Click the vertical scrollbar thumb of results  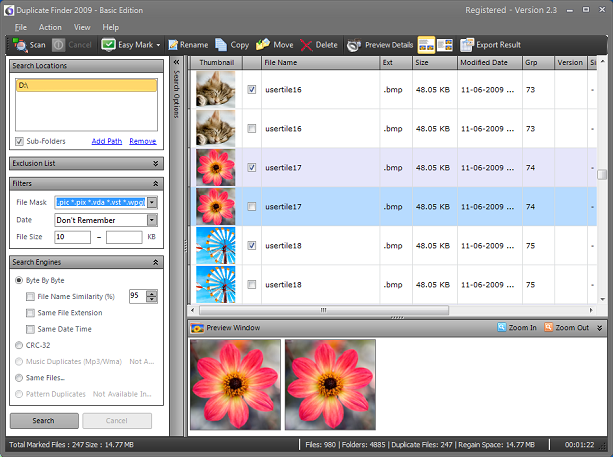coord(602,174)
